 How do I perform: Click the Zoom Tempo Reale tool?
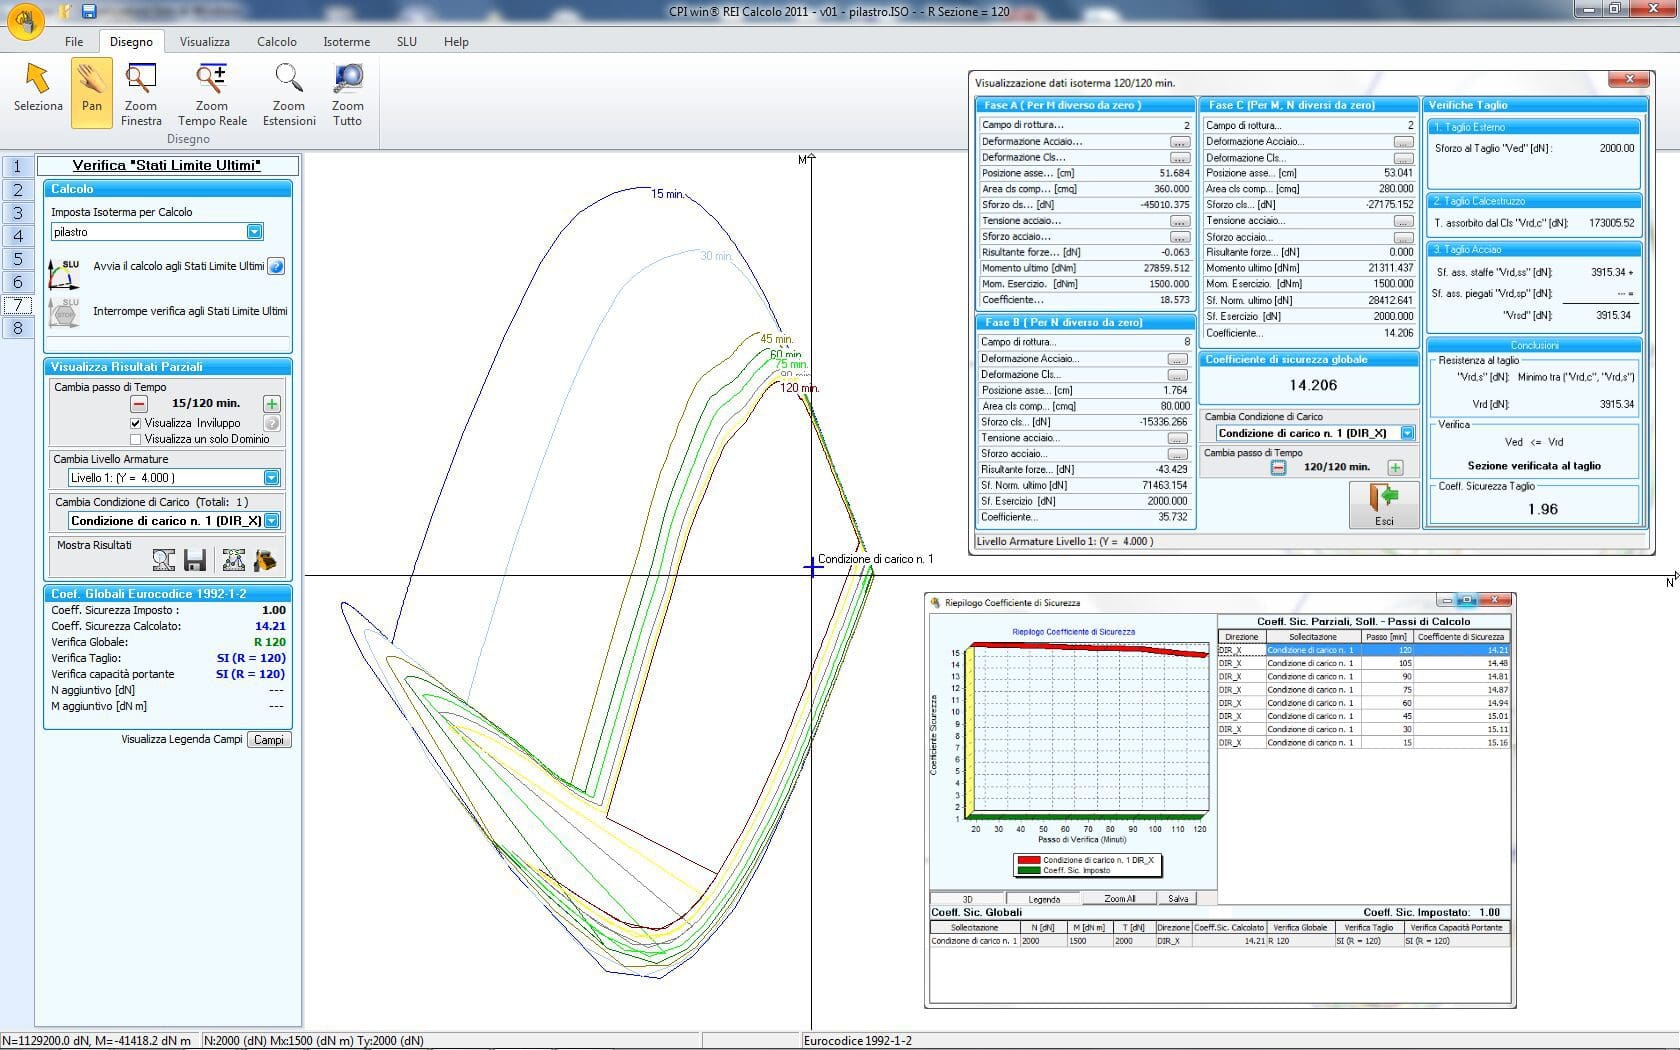tap(212, 90)
